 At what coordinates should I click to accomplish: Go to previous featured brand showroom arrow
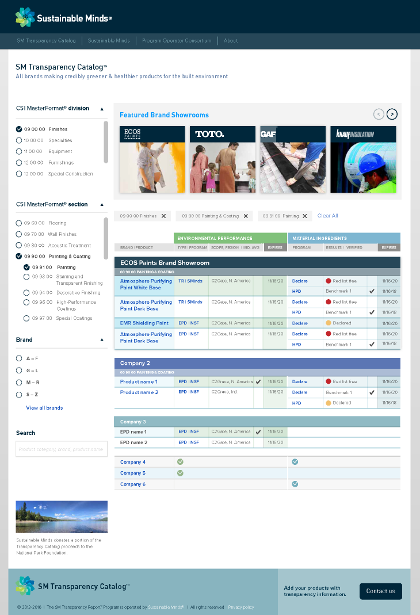click(378, 114)
